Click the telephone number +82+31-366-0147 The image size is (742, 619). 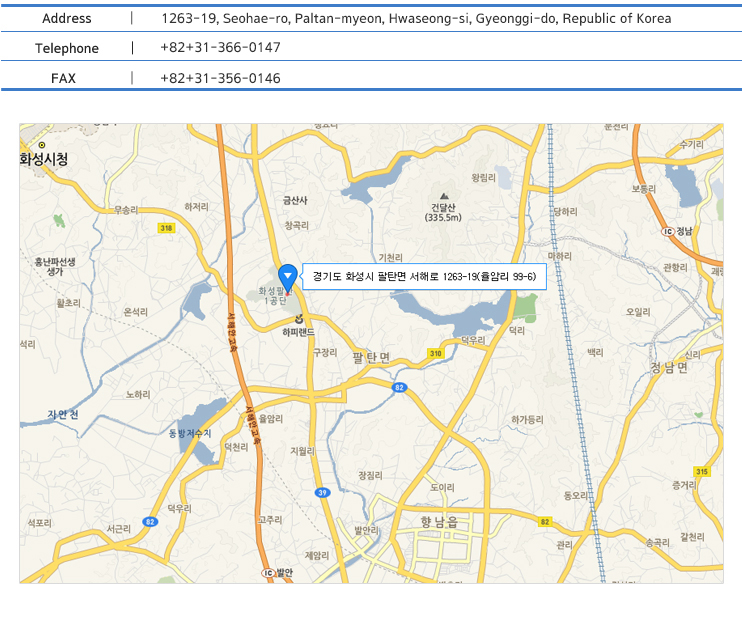pyautogui.click(x=221, y=48)
